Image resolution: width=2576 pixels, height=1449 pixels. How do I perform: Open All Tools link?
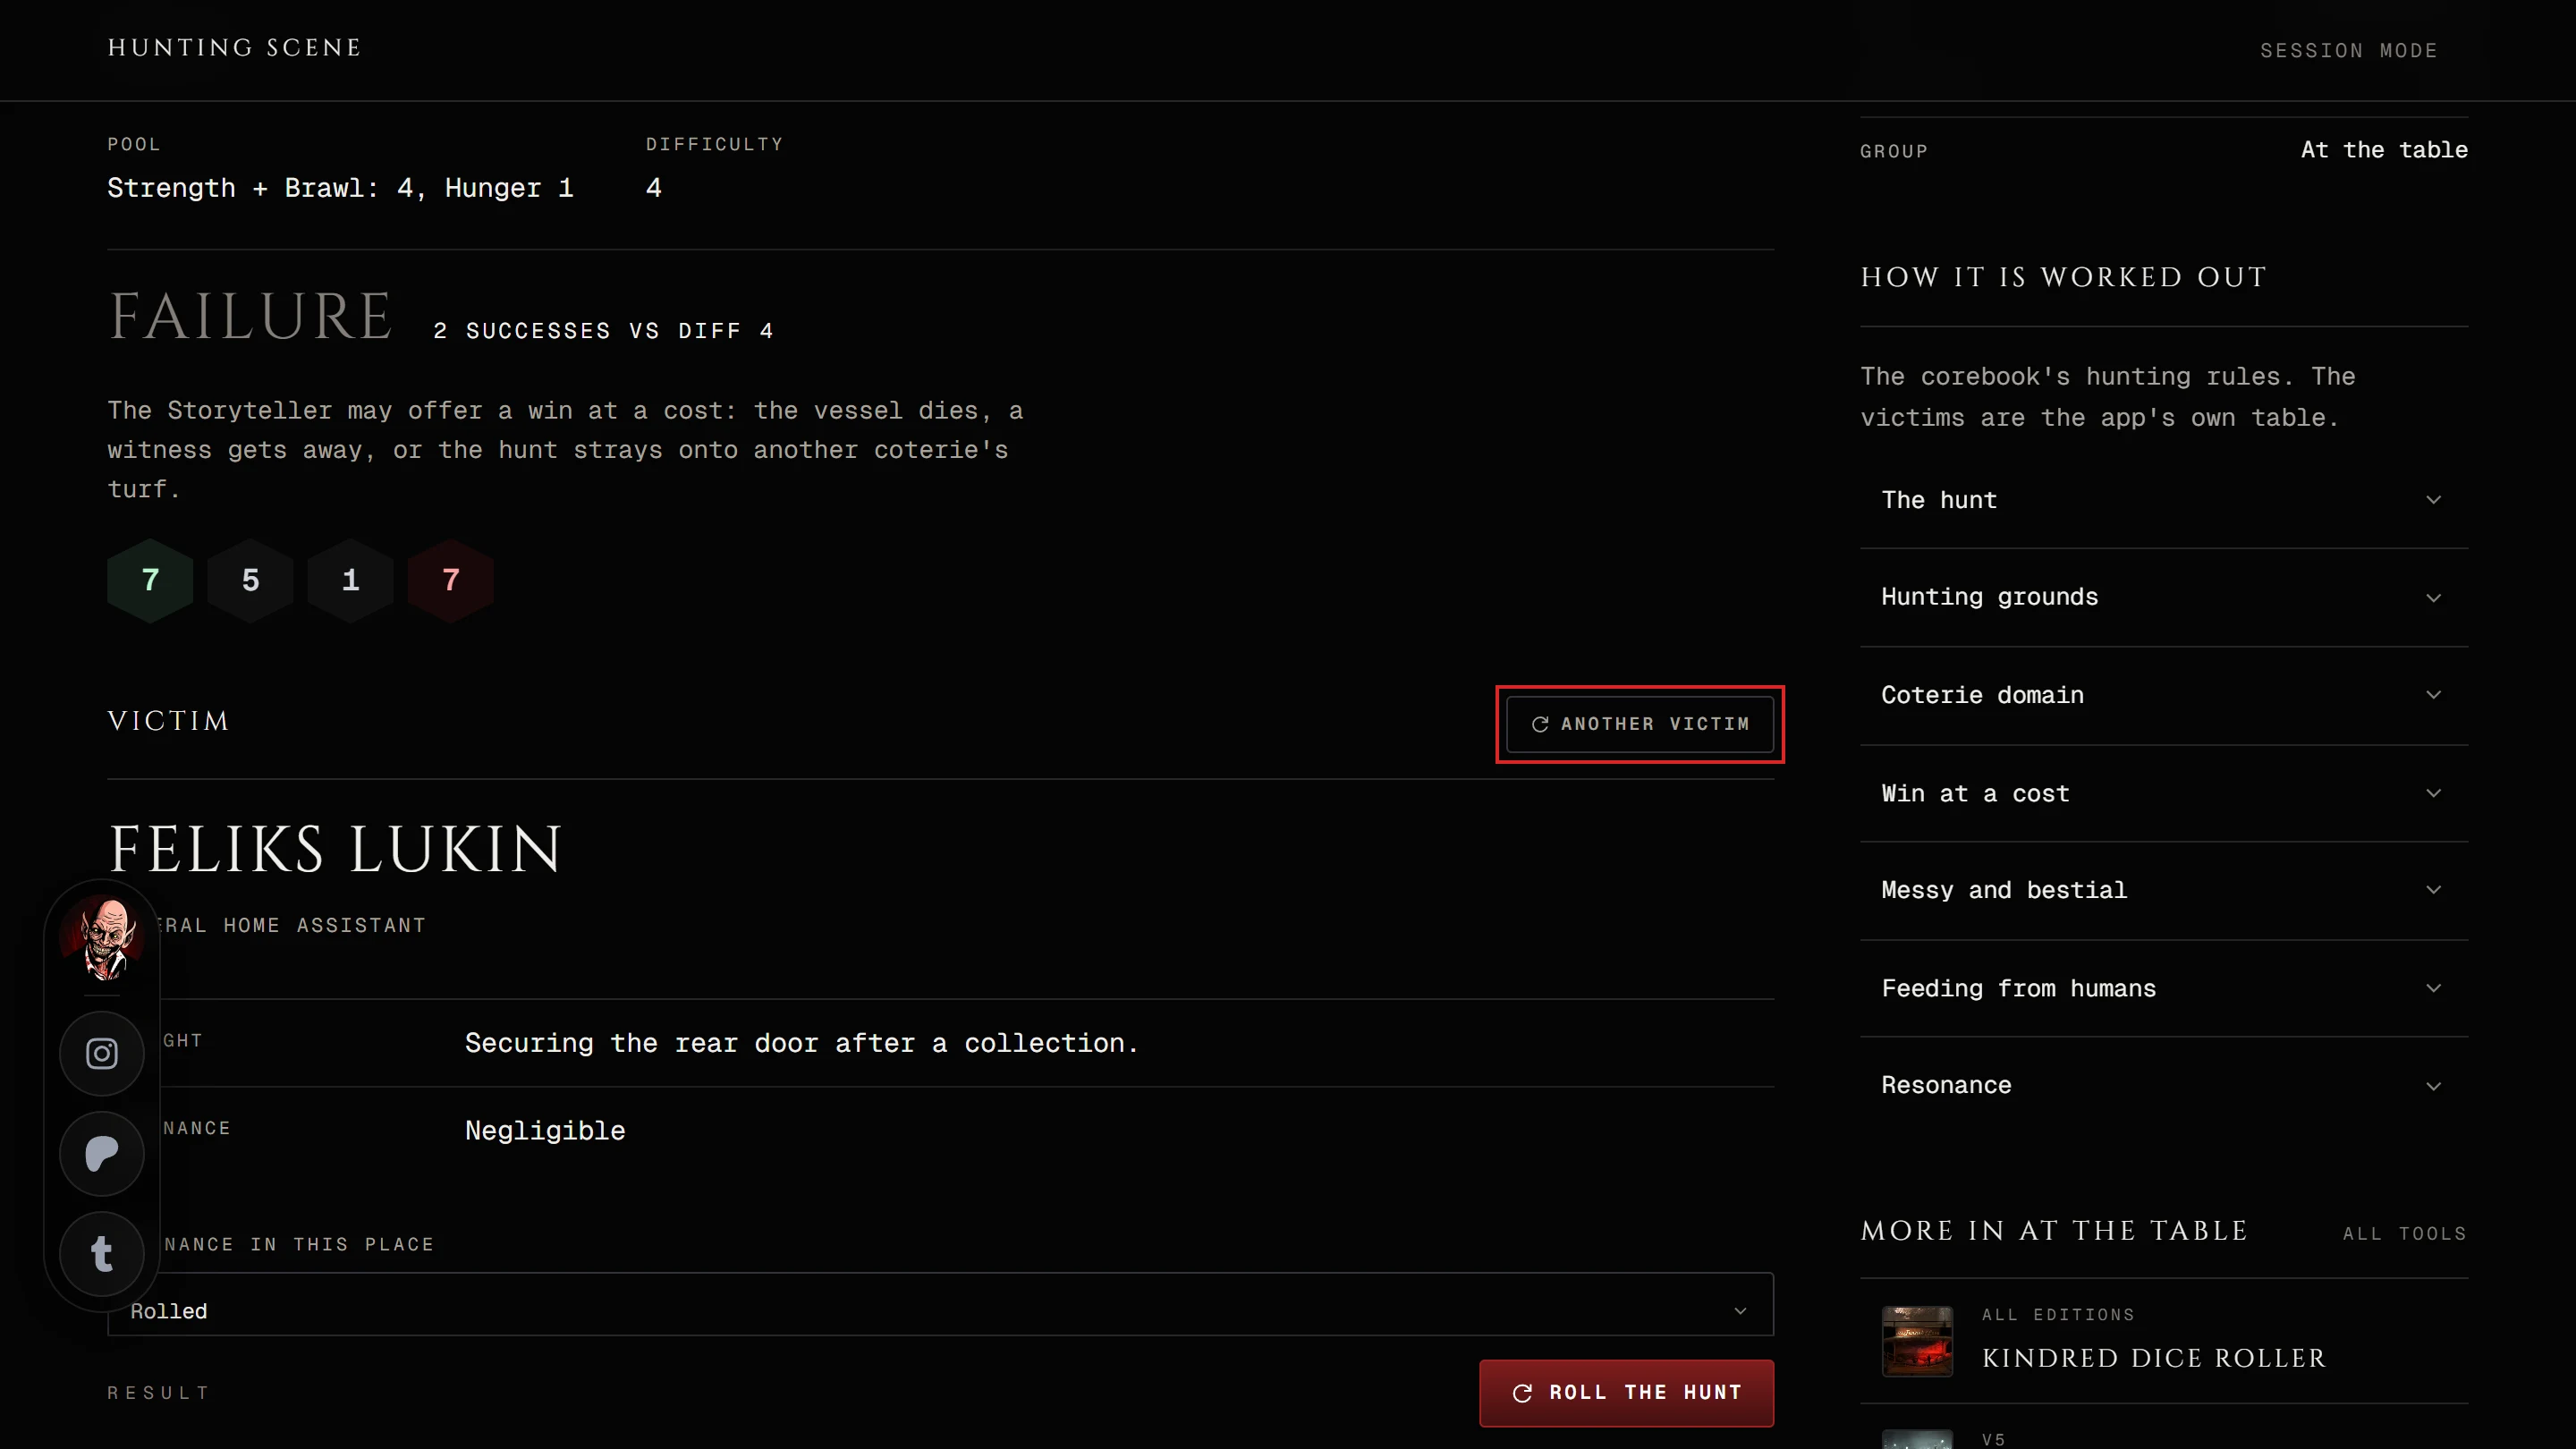(x=2404, y=1233)
